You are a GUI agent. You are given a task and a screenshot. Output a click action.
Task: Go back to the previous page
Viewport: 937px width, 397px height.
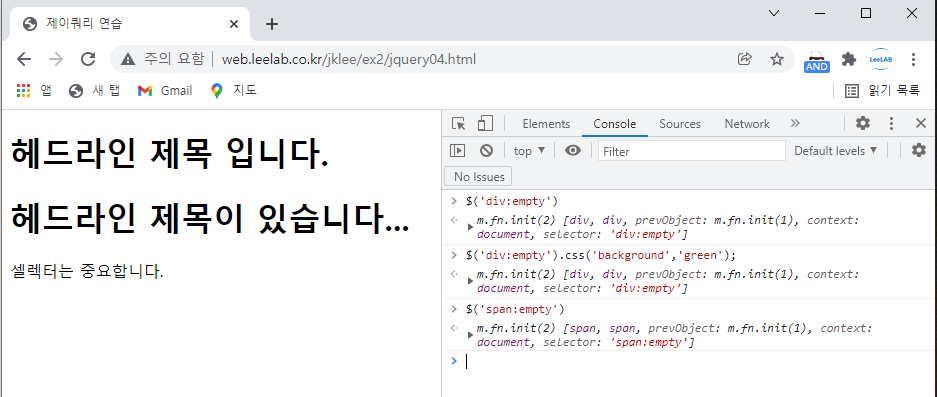tap(24, 59)
